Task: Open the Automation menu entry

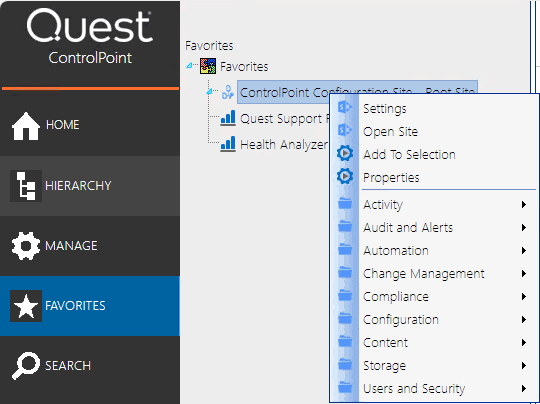Action: pyautogui.click(x=434, y=251)
